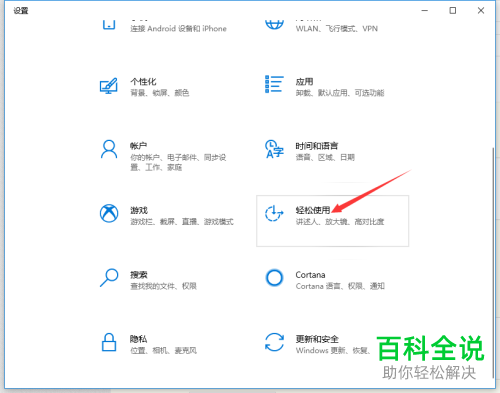Click the description 卸载、默认应用、可选功能
The width and height of the screenshot is (500, 393).
coord(340,93)
